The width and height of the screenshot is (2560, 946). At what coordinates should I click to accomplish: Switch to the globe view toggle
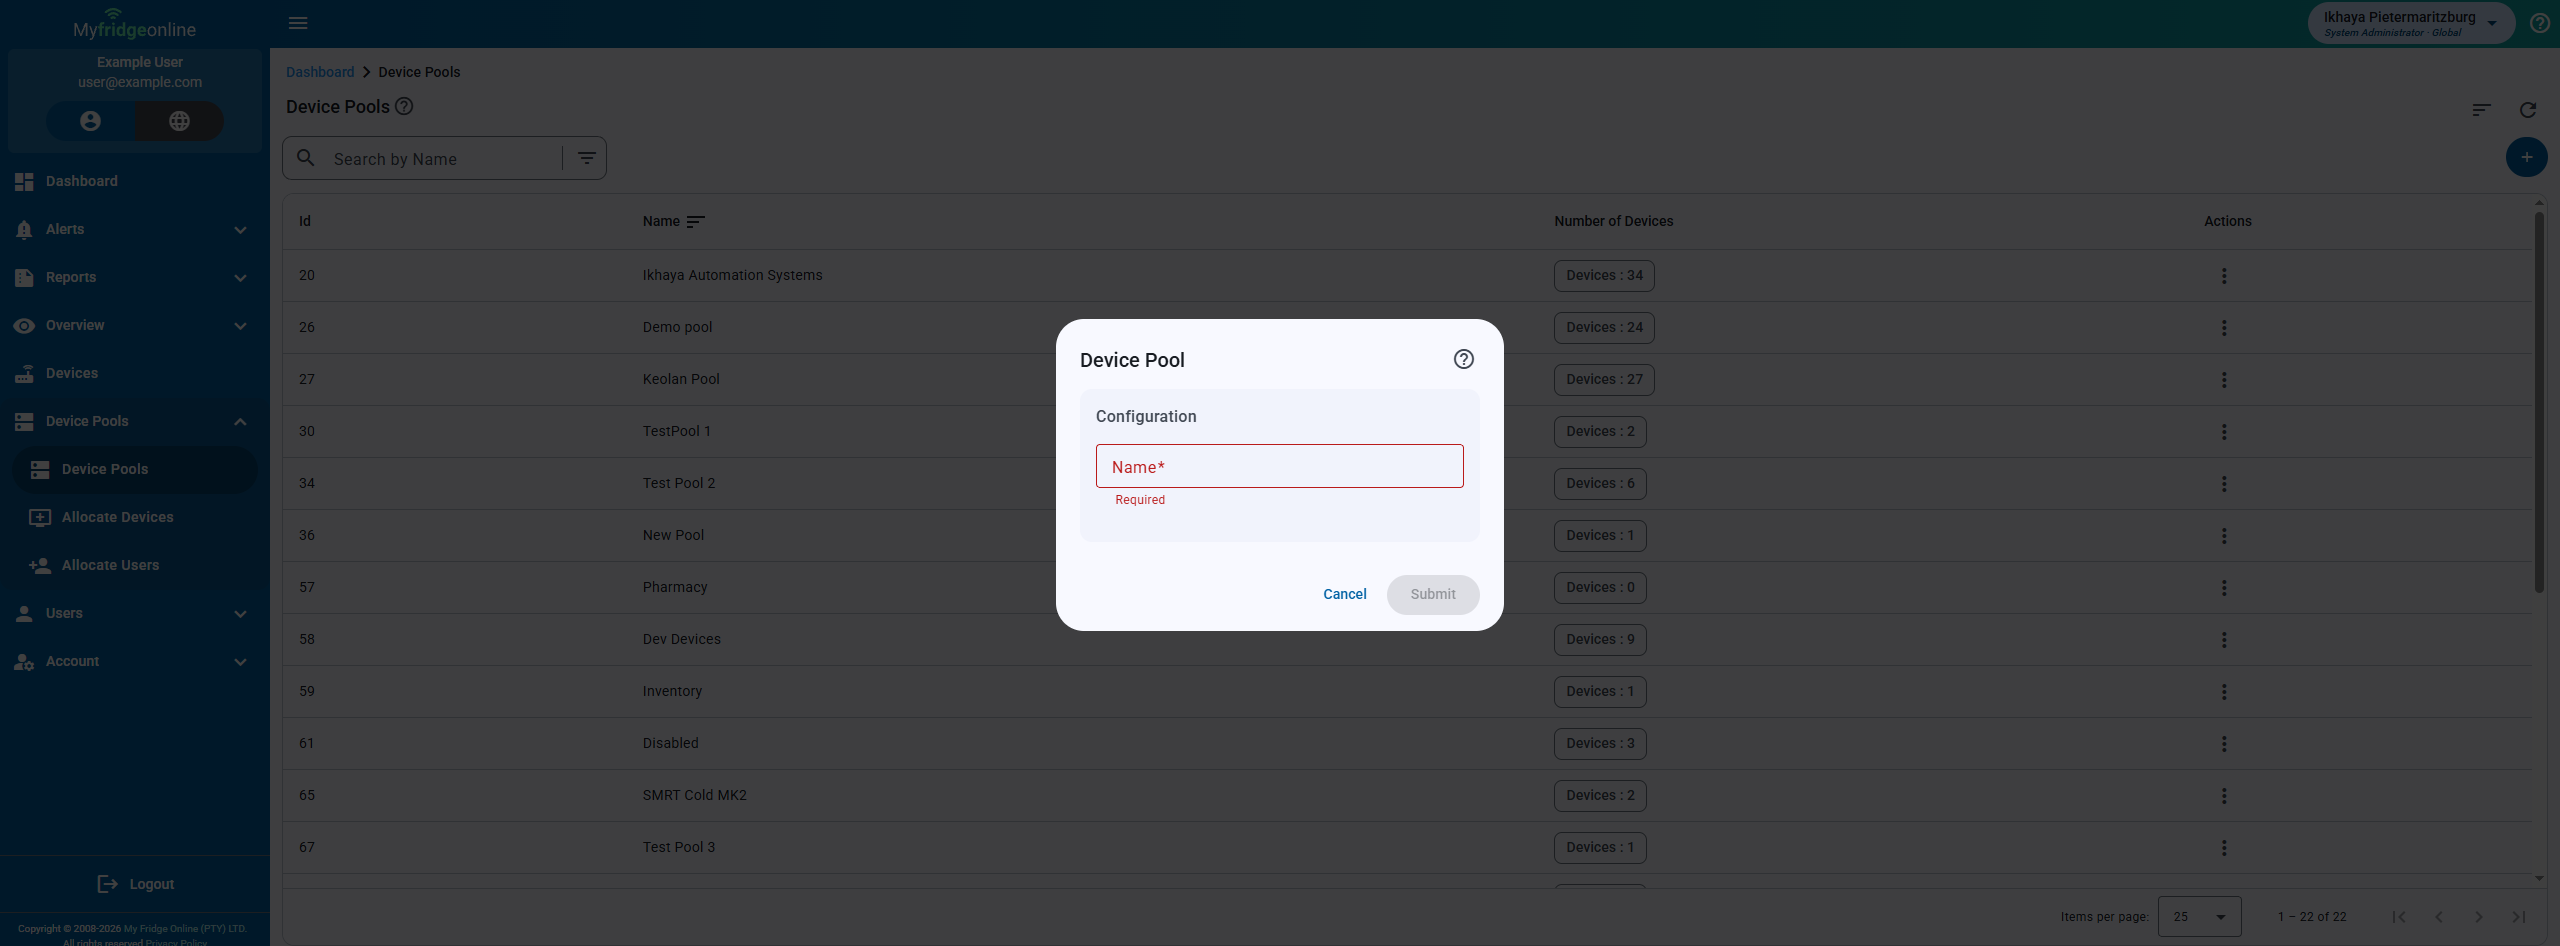179,121
